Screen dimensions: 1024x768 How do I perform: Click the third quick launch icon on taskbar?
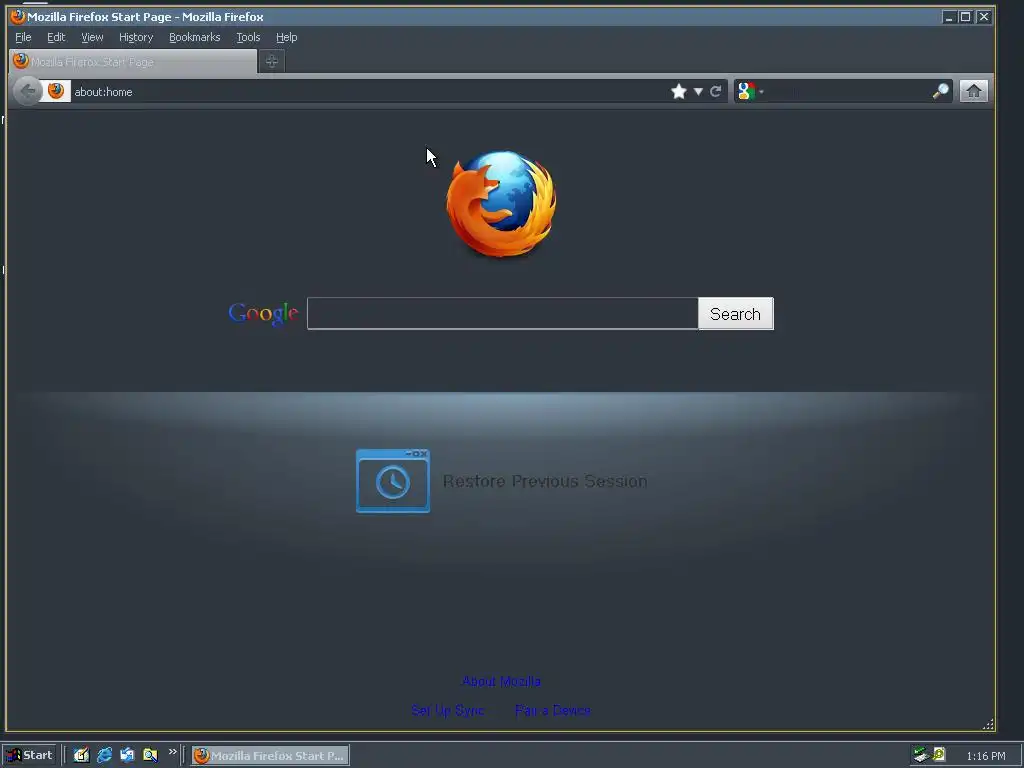(x=127, y=755)
